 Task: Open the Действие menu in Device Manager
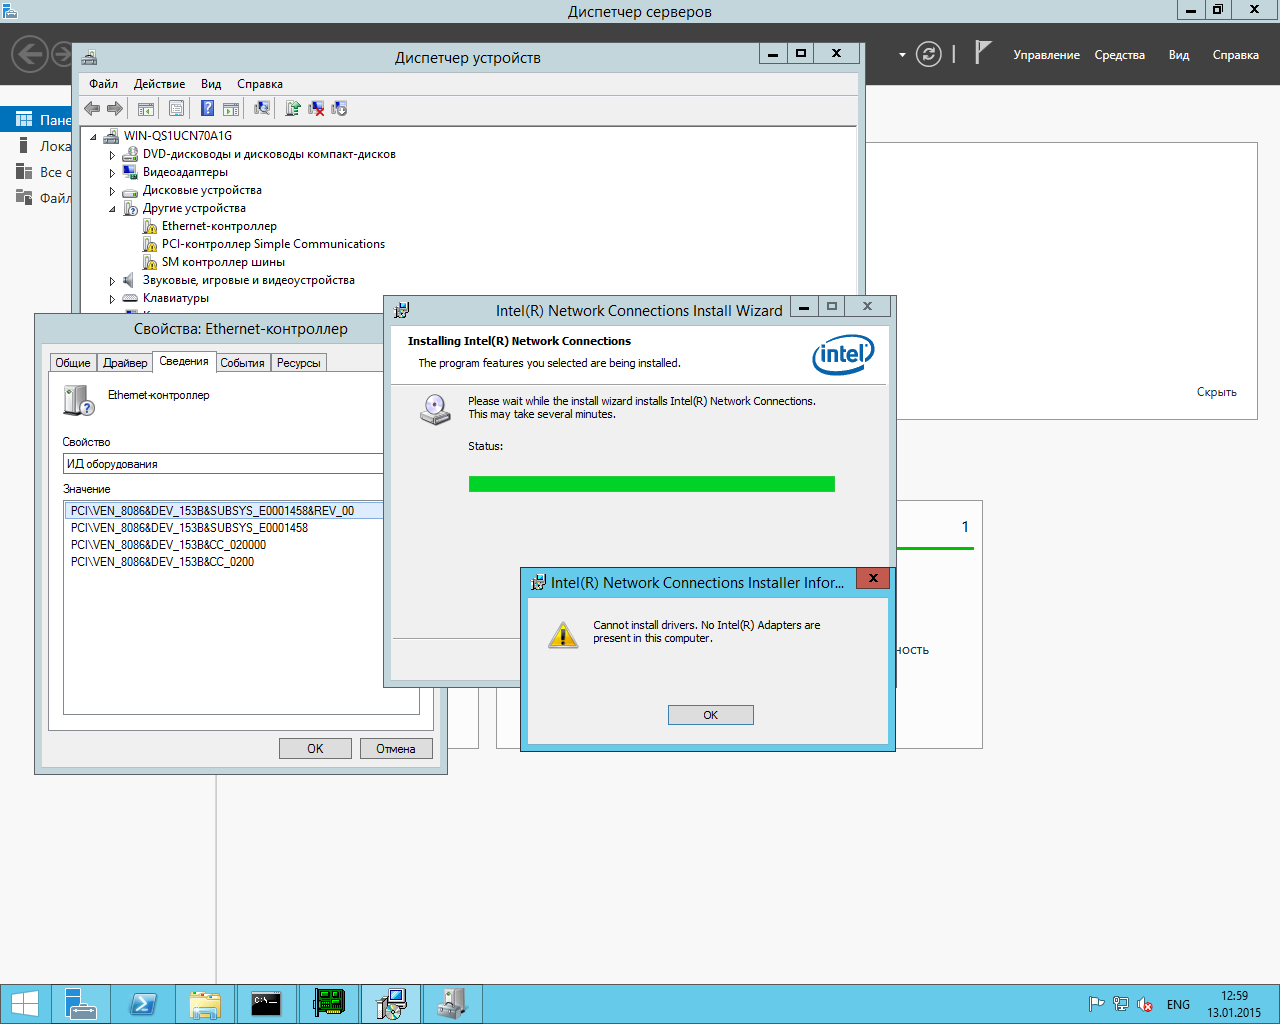[x=159, y=84]
